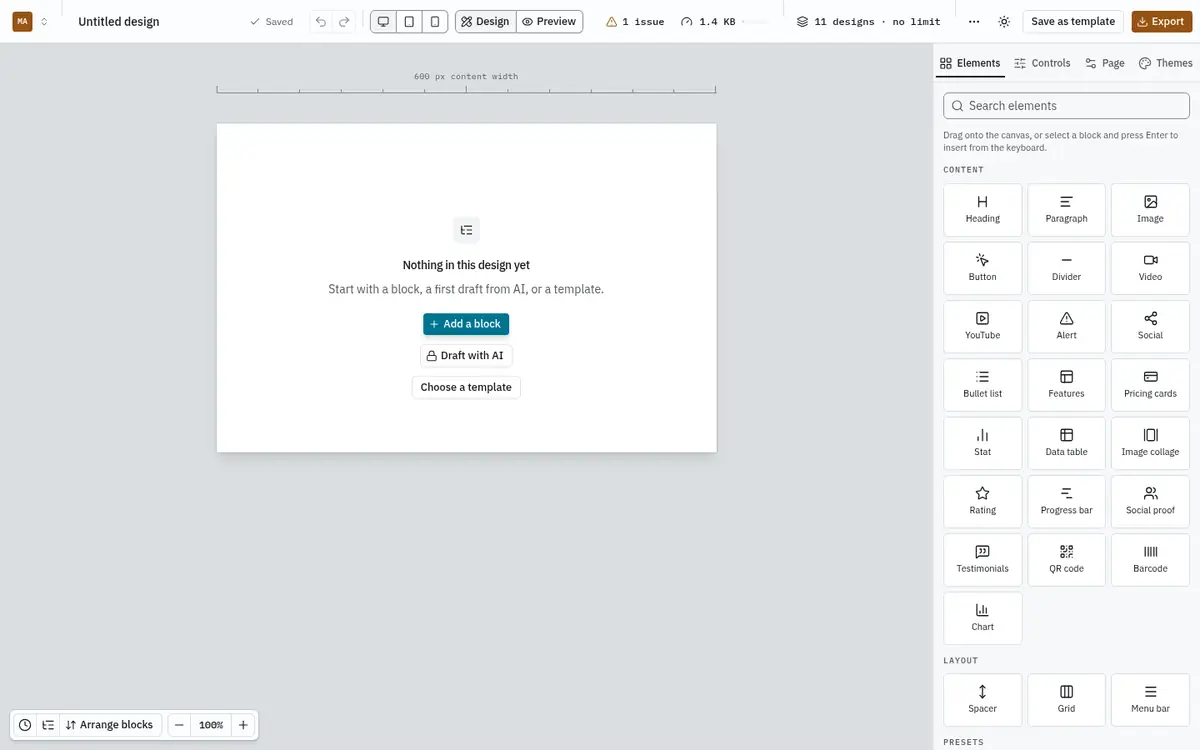
Task: Add a Bullet list element
Action: click(x=982, y=385)
